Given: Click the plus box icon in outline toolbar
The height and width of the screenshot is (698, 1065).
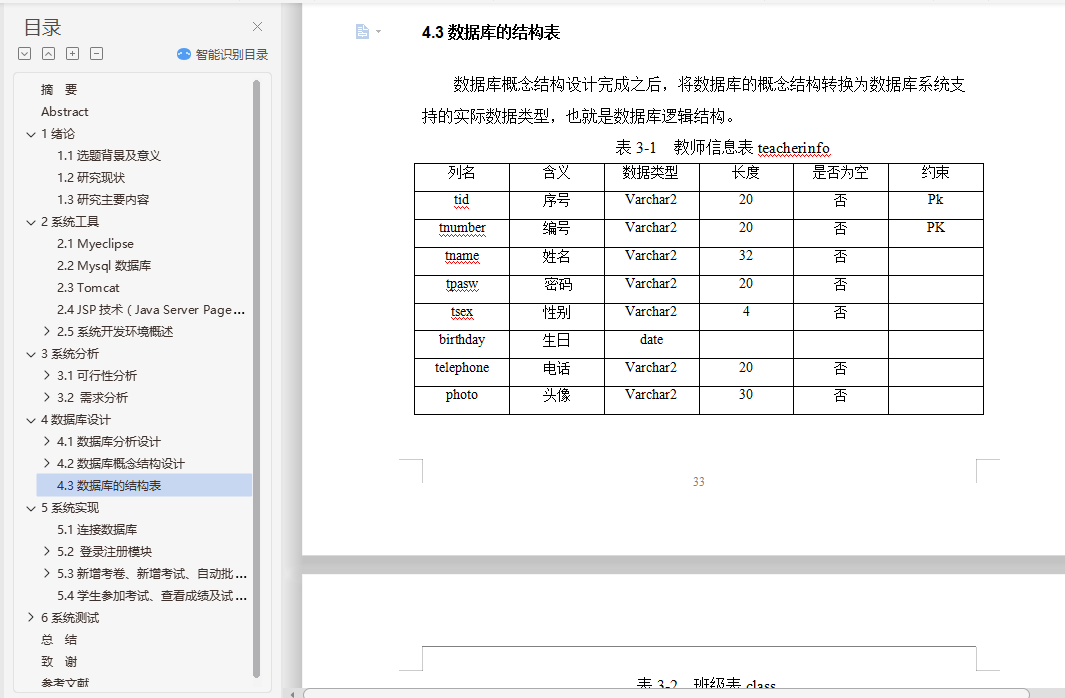Looking at the screenshot, I should tap(73, 54).
